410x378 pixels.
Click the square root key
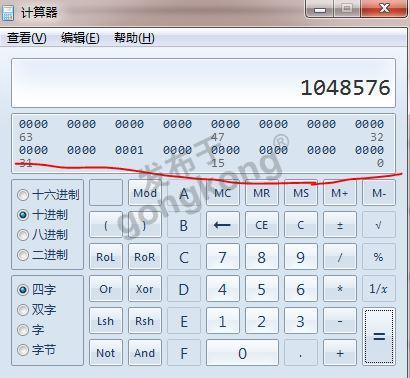tap(379, 225)
